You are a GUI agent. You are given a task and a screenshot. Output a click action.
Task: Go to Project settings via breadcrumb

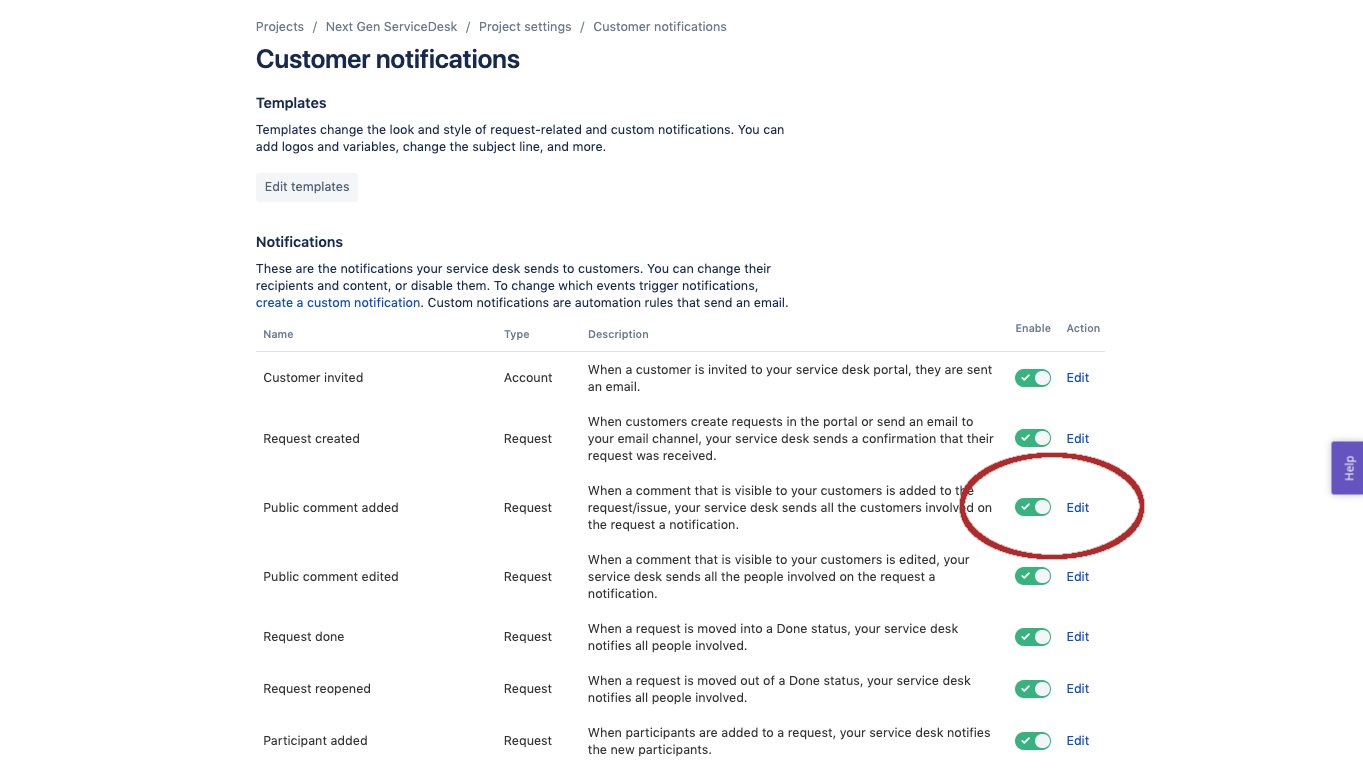[x=525, y=26]
